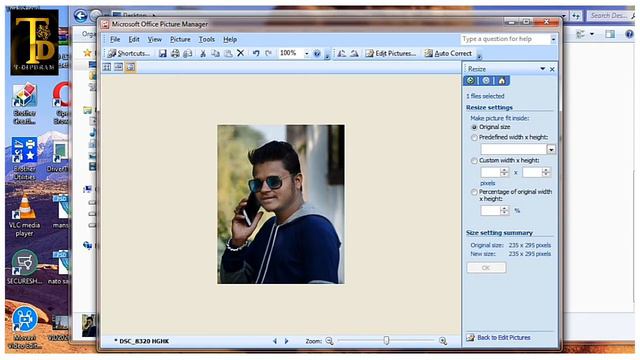Click the Send picture by mail icon

click(188, 53)
